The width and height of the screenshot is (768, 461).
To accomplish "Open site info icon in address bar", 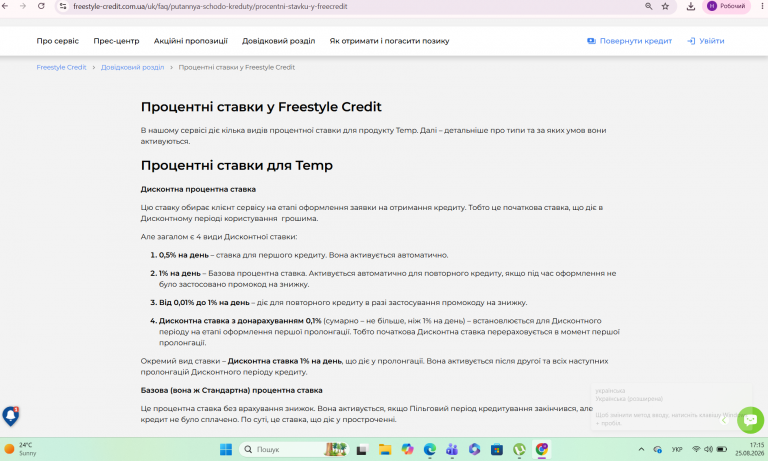I will pyautogui.click(x=63, y=6).
